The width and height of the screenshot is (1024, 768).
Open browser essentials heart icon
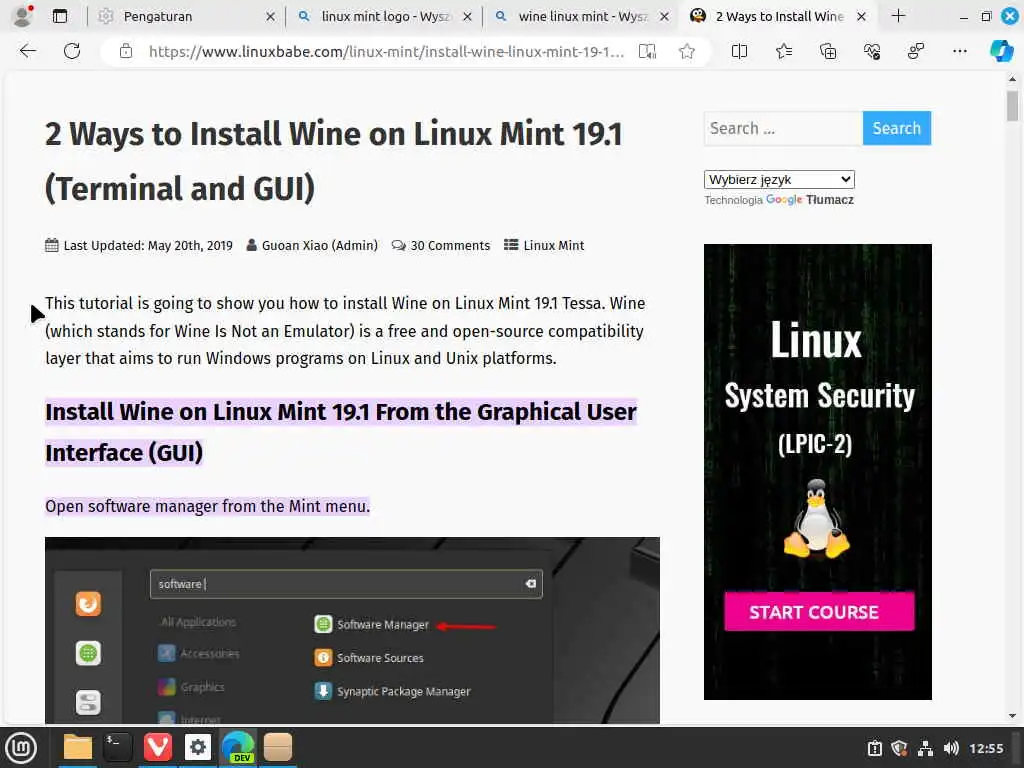(x=872, y=51)
